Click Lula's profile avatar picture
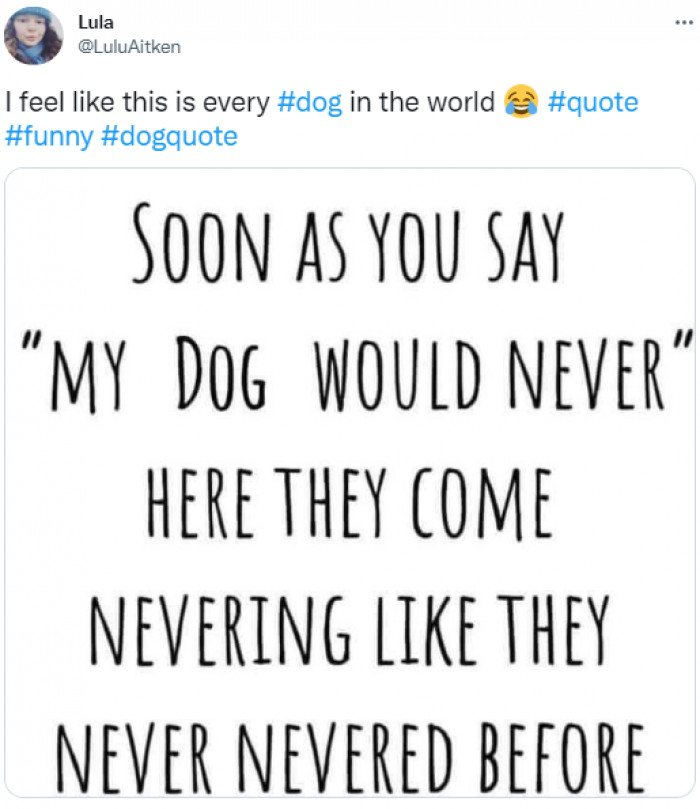 [x=33, y=35]
